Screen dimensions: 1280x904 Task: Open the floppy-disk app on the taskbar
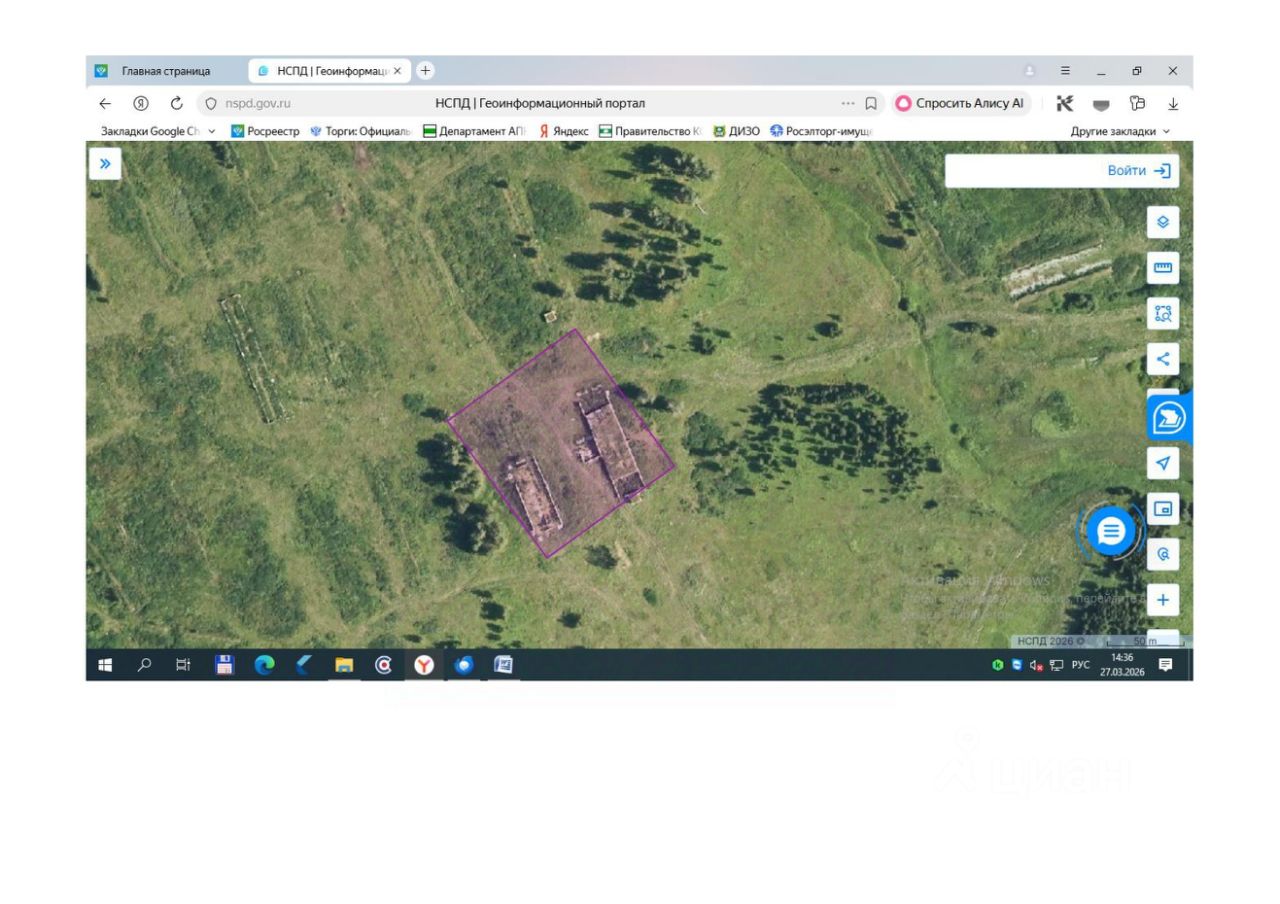click(x=225, y=665)
